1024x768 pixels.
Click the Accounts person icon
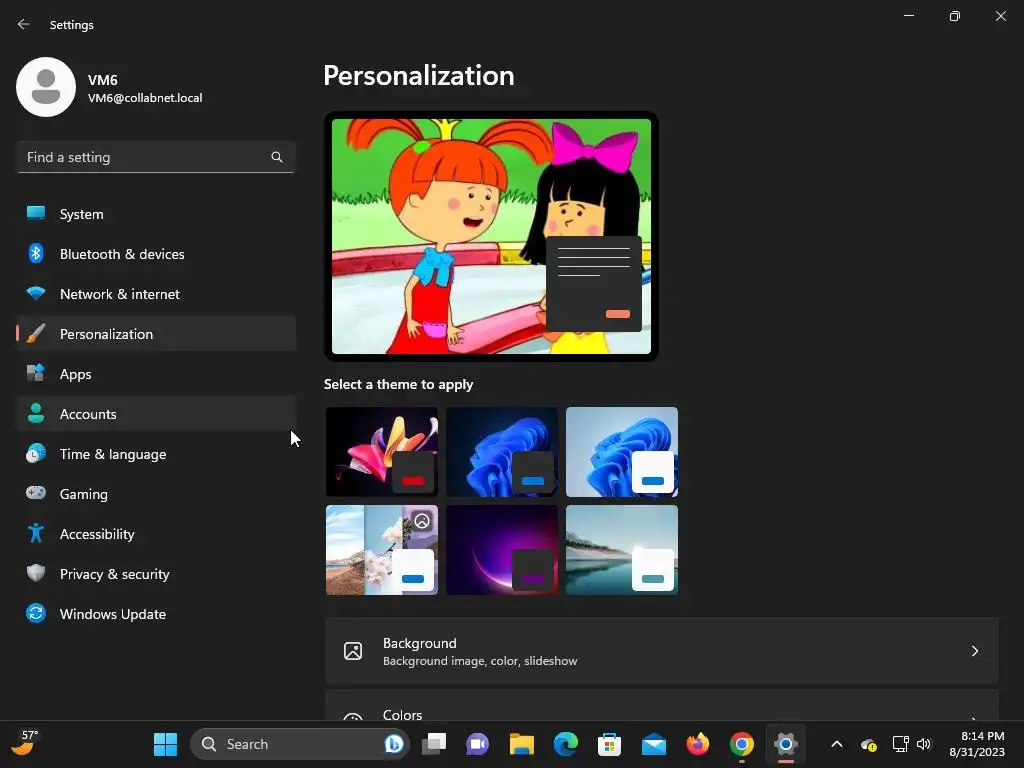tap(36, 413)
